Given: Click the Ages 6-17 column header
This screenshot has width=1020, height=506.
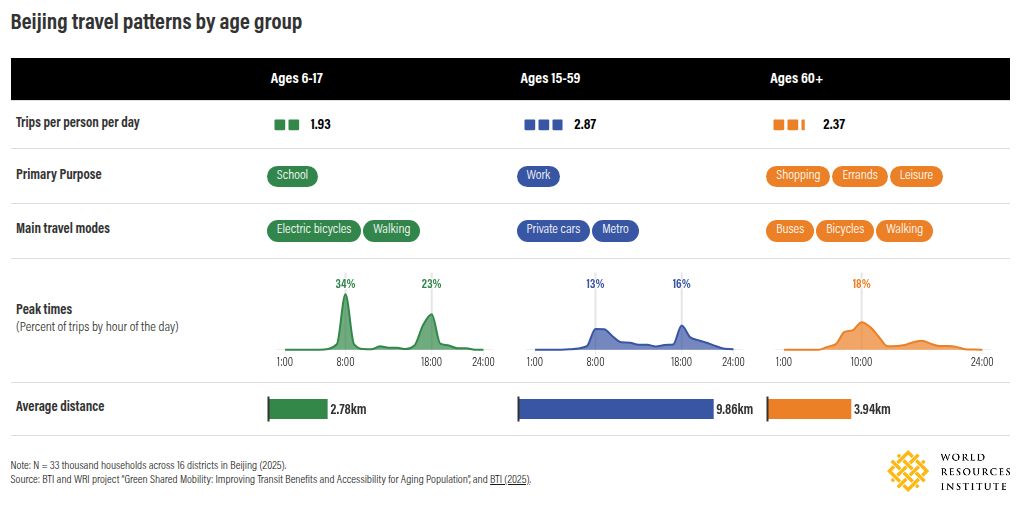Looking at the screenshot, I should click(x=297, y=79).
